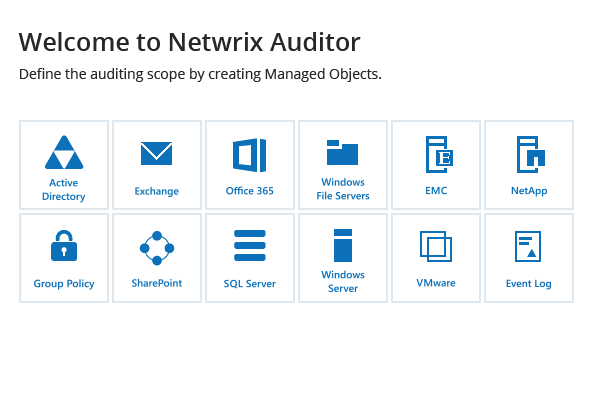
Task: Choose the Office 365 tile
Action: [x=250, y=165]
